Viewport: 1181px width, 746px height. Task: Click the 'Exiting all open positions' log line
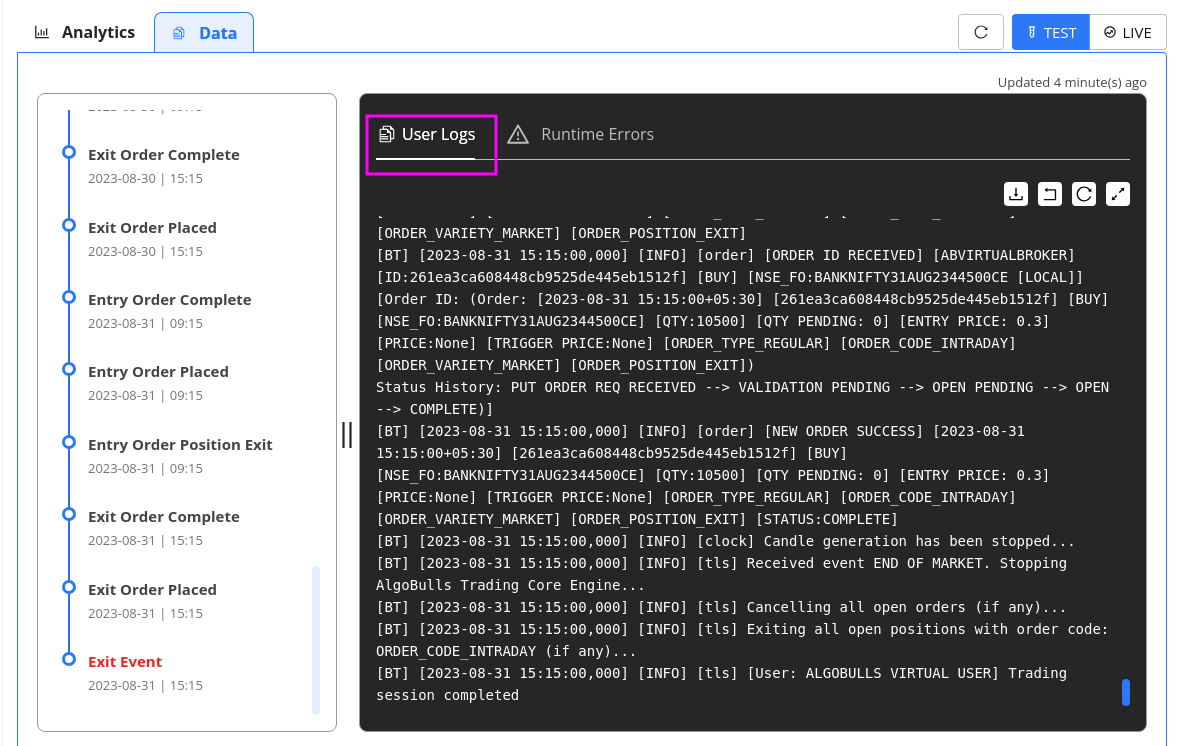(x=743, y=640)
